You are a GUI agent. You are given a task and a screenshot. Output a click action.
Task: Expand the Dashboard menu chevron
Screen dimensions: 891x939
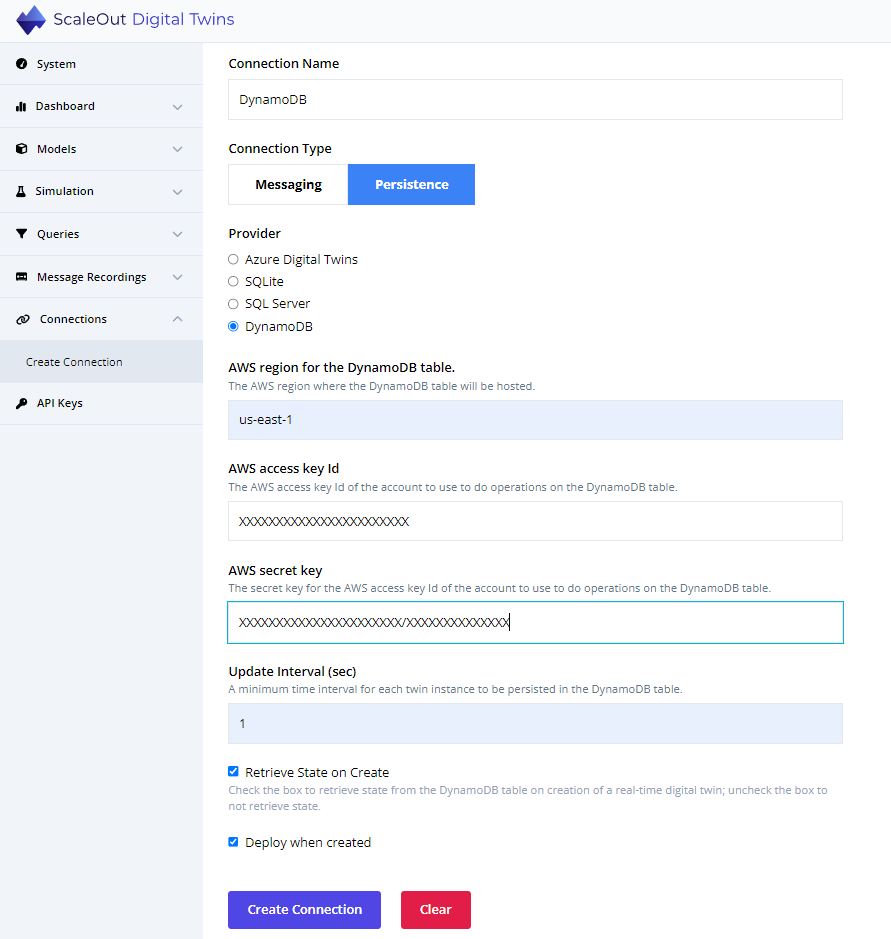177,107
